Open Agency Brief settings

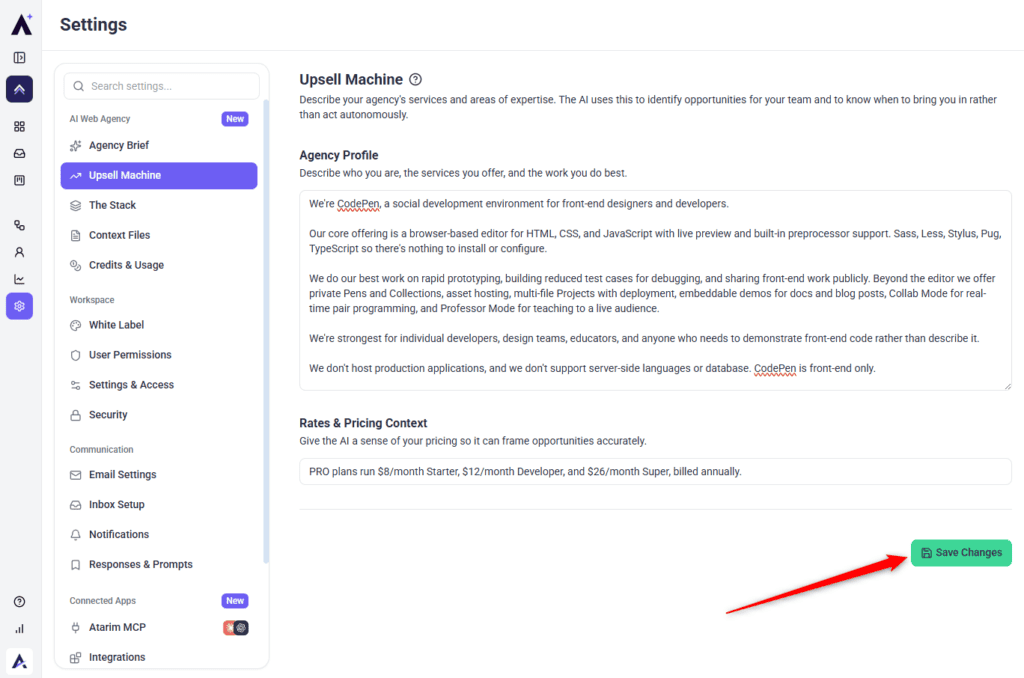(x=159, y=146)
